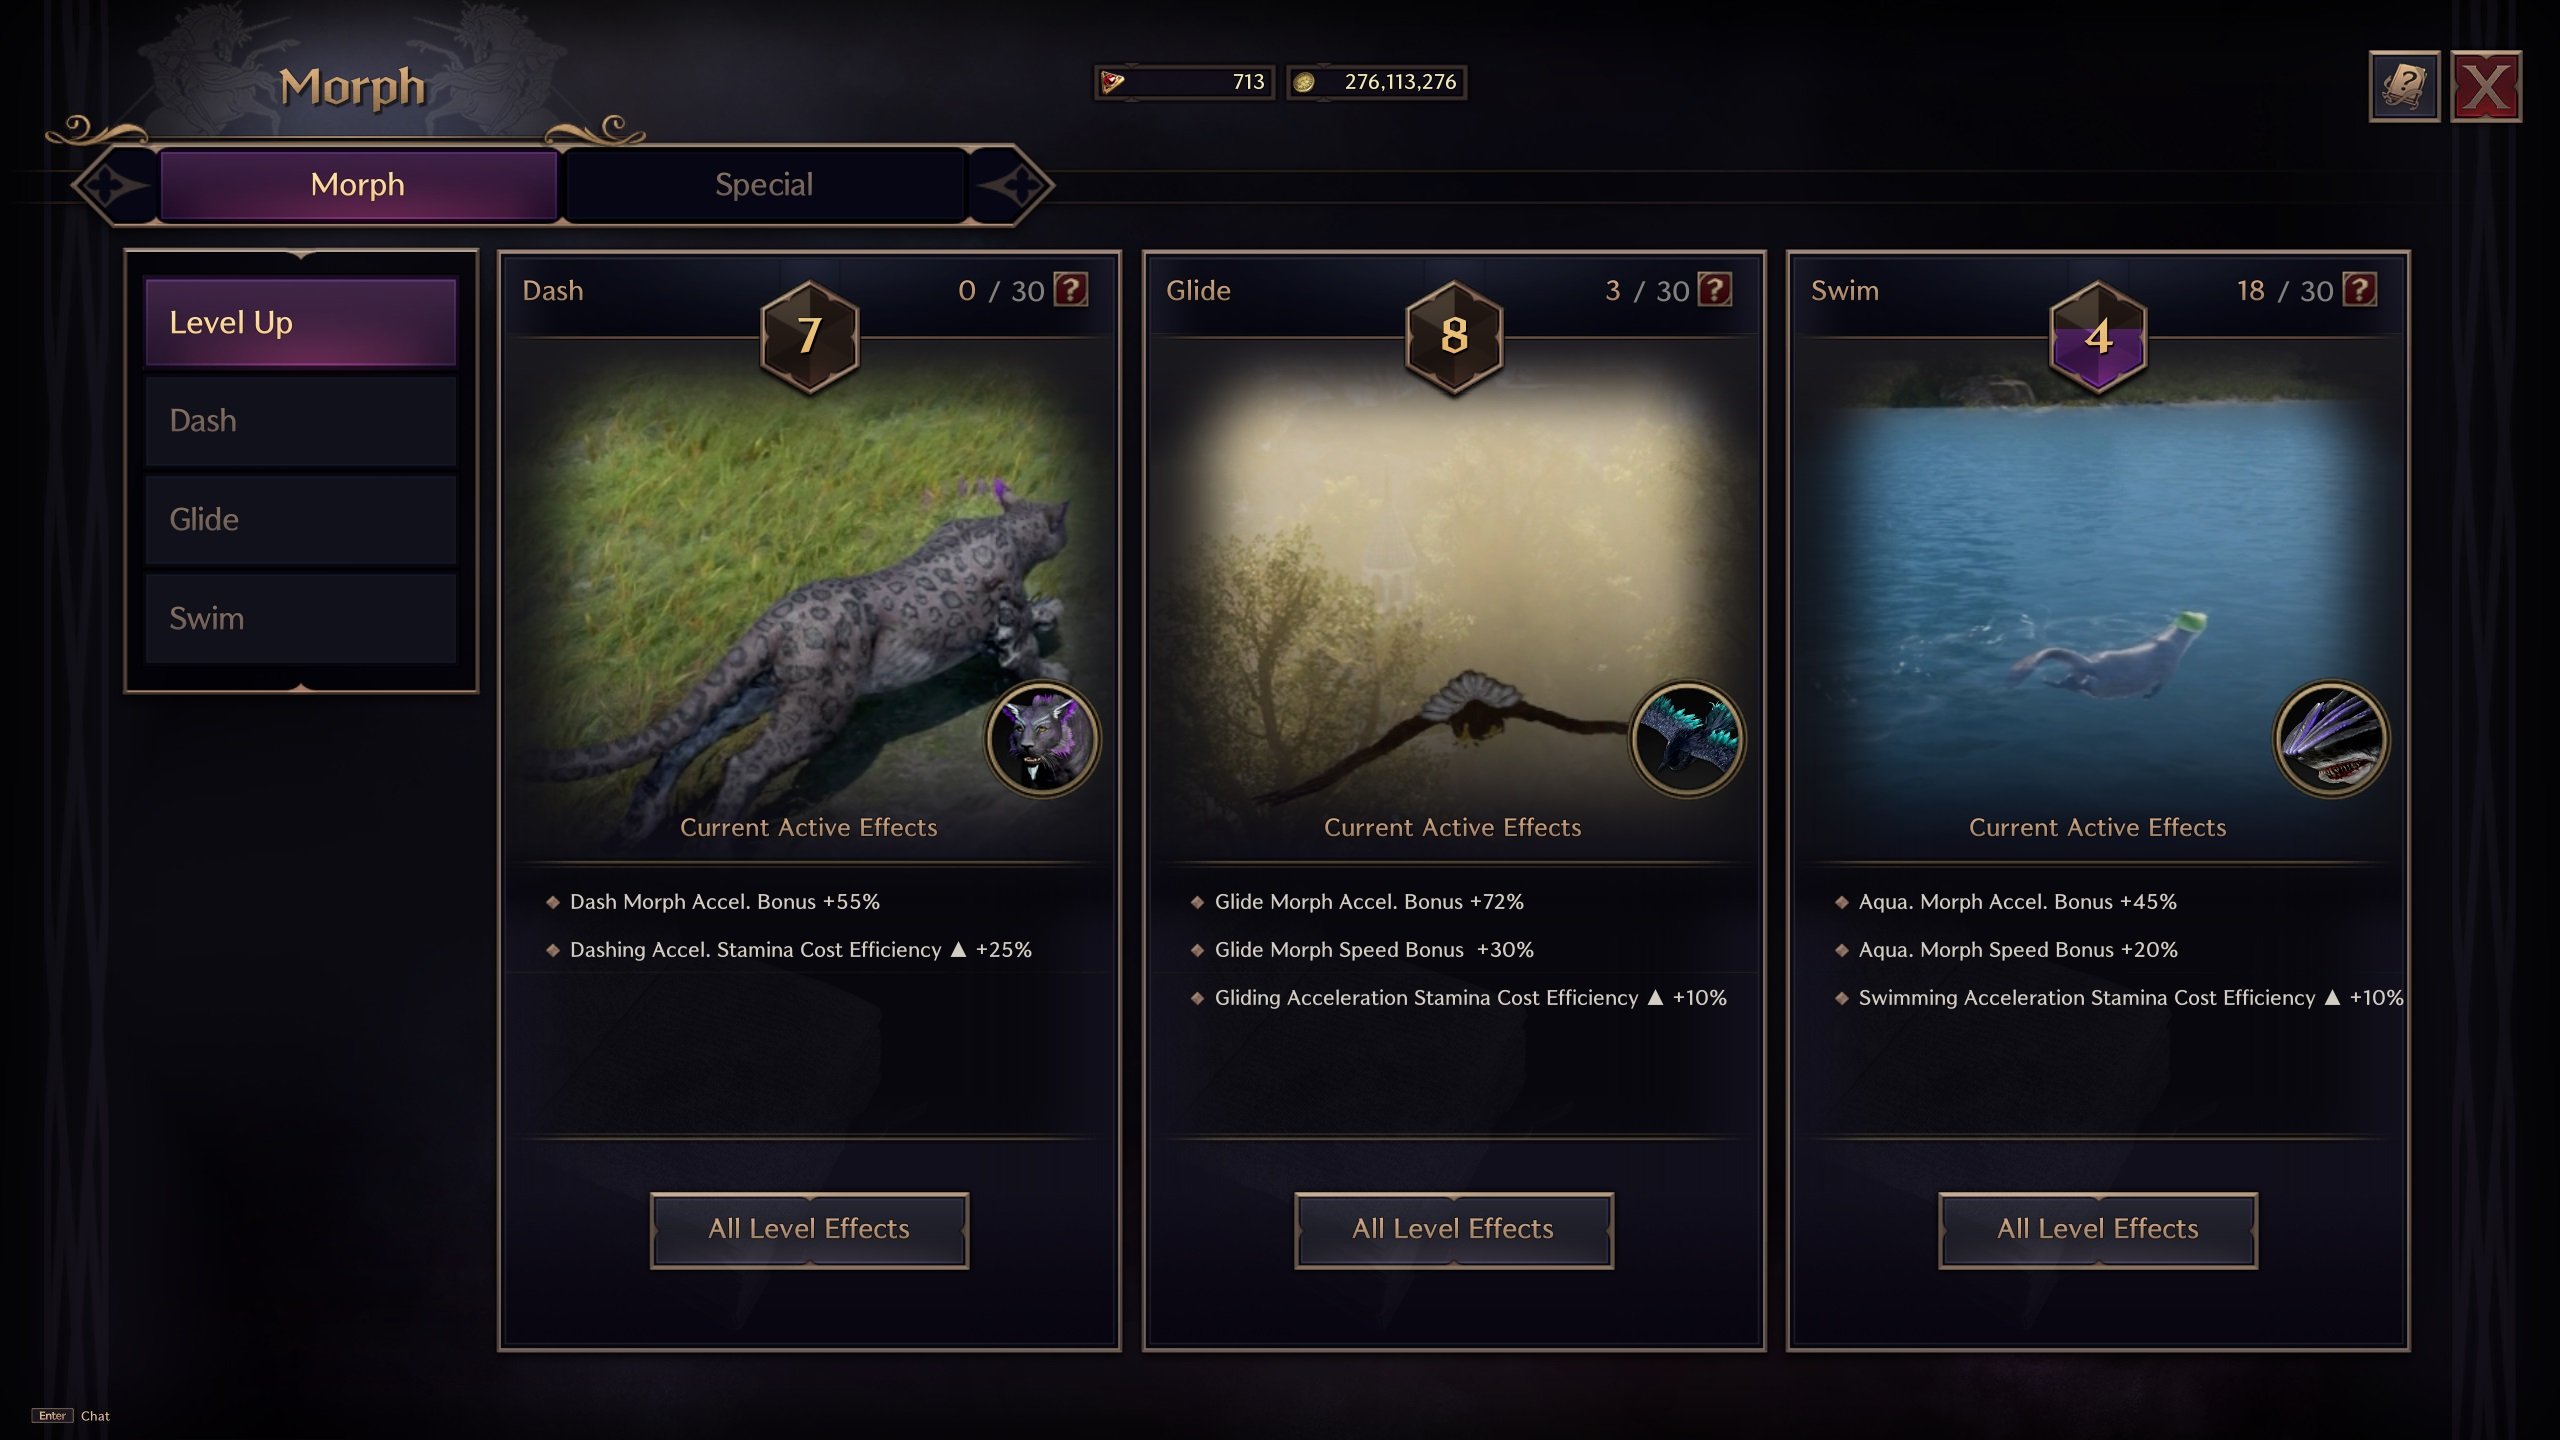
Task: Select the panther Dash morph portrait
Action: click(x=1043, y=740)
